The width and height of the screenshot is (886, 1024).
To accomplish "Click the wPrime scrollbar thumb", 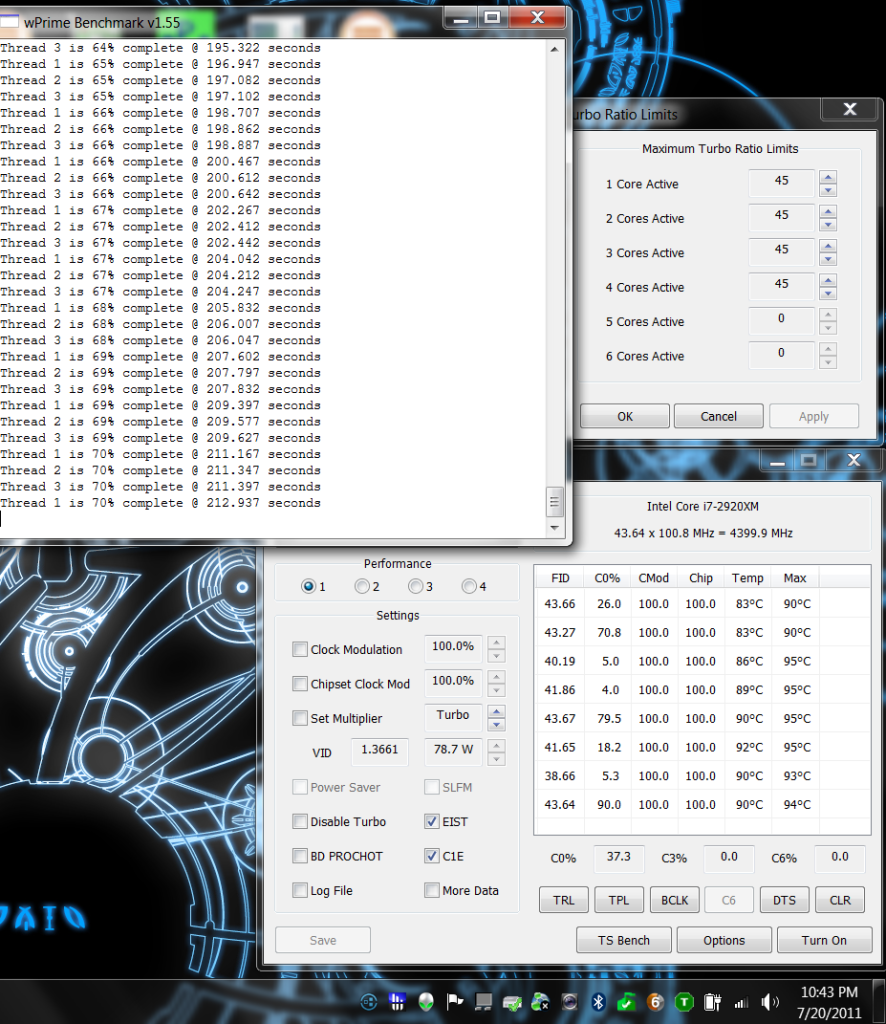I will tap(554, 502).
